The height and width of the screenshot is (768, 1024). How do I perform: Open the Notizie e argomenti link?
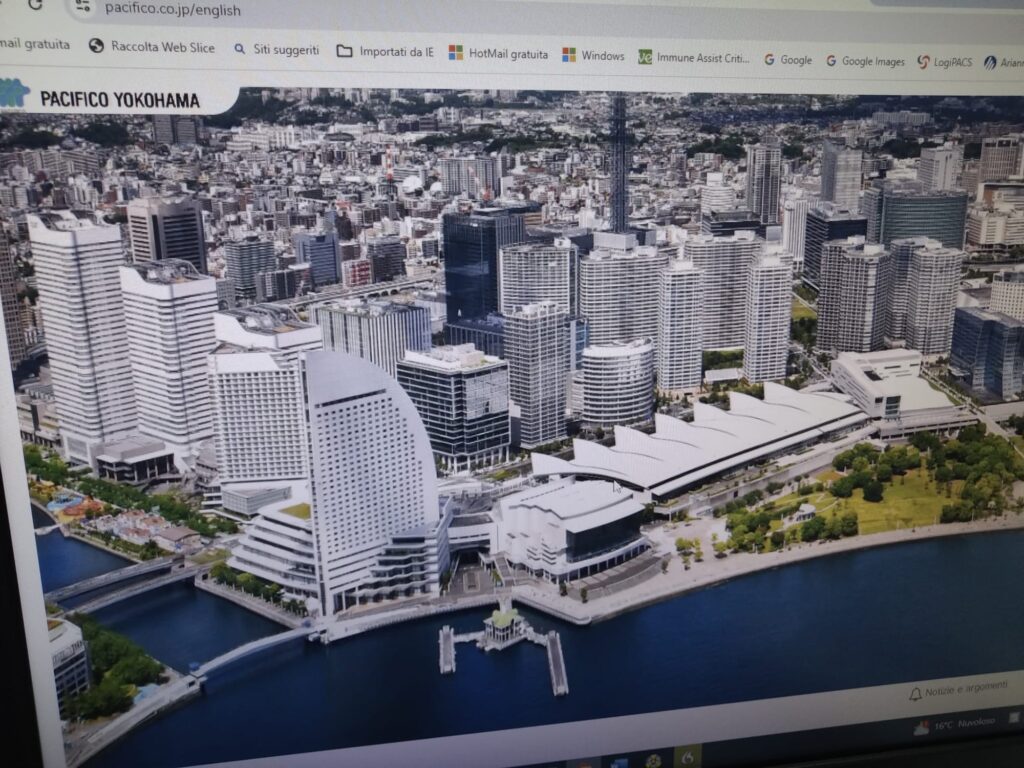click(x=965, y=688)
